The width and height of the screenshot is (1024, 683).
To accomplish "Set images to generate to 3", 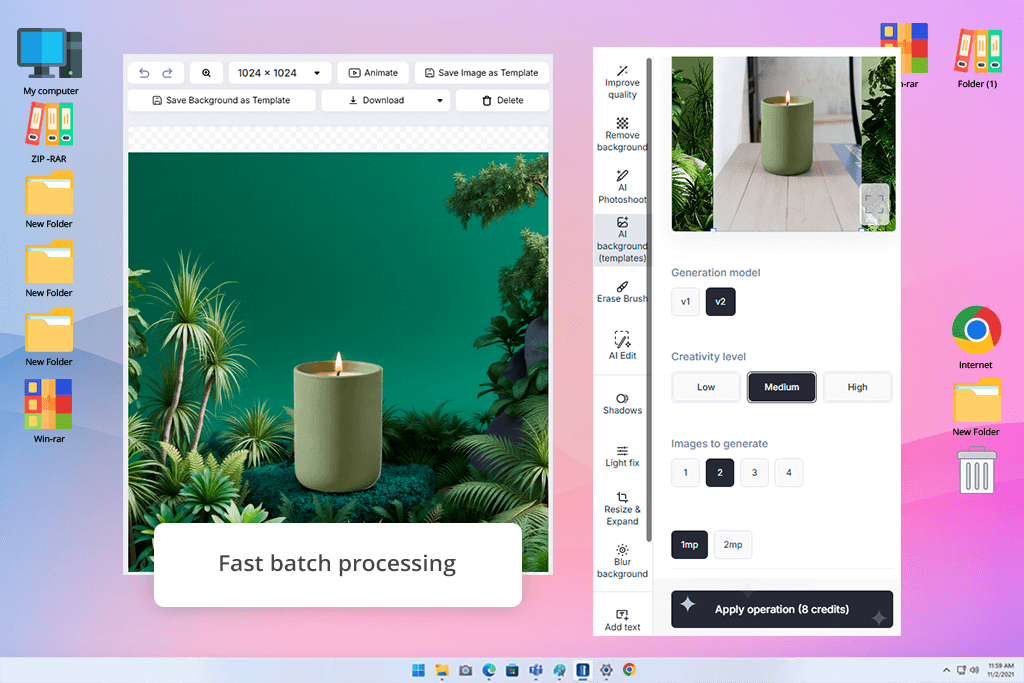I will click(x=754, y=473).
